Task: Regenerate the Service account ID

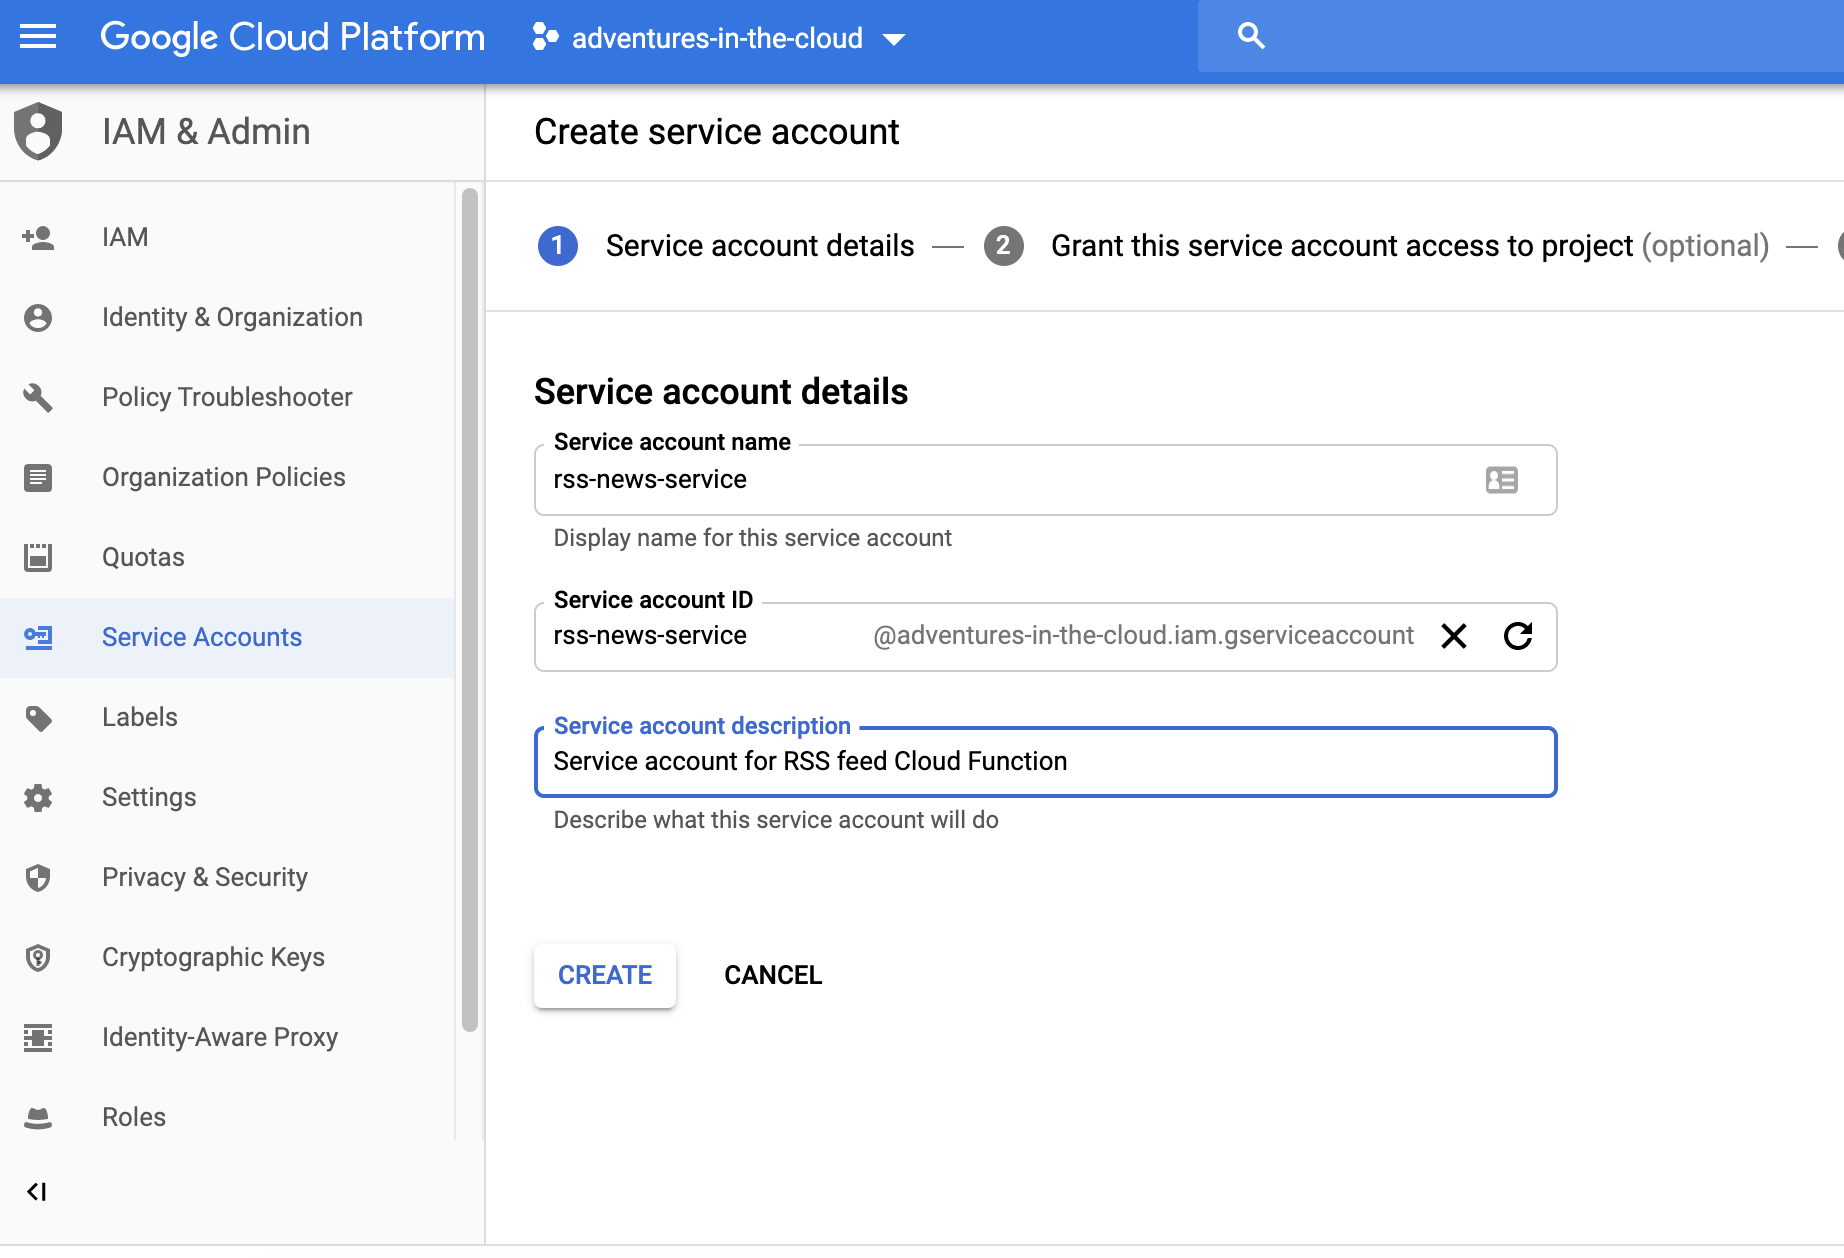Action: click(x=1517, y=636)
